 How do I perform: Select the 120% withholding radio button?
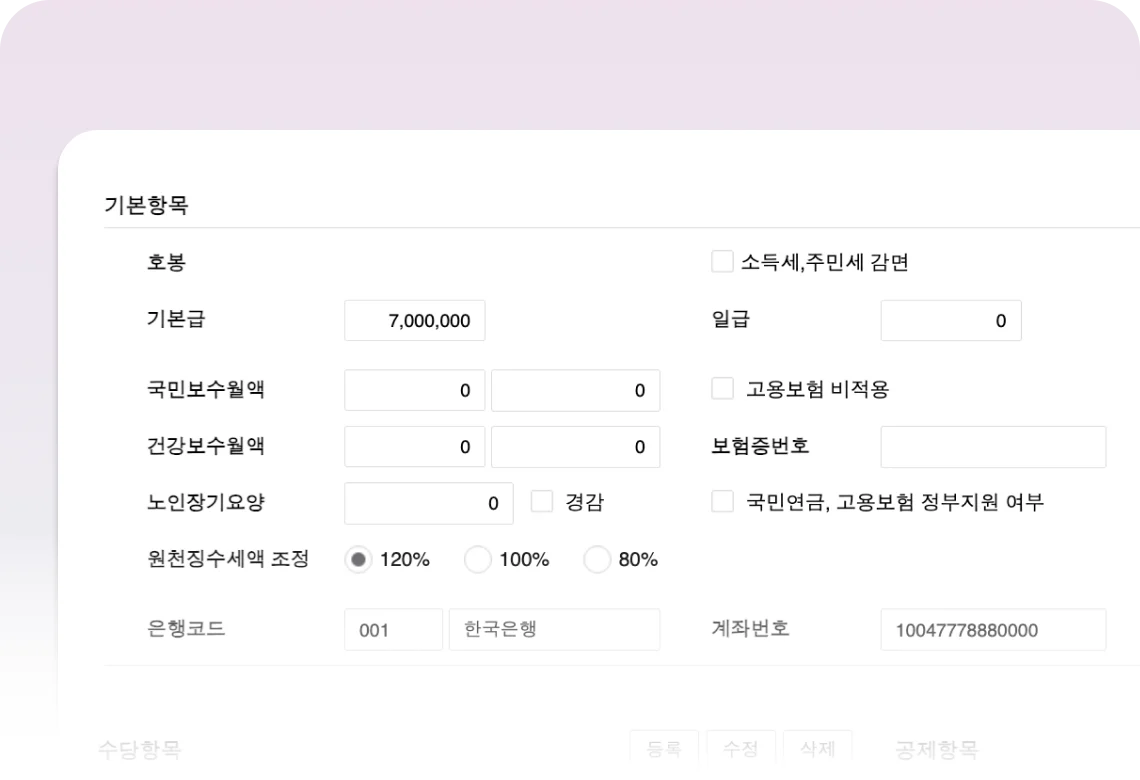point(358,560)
